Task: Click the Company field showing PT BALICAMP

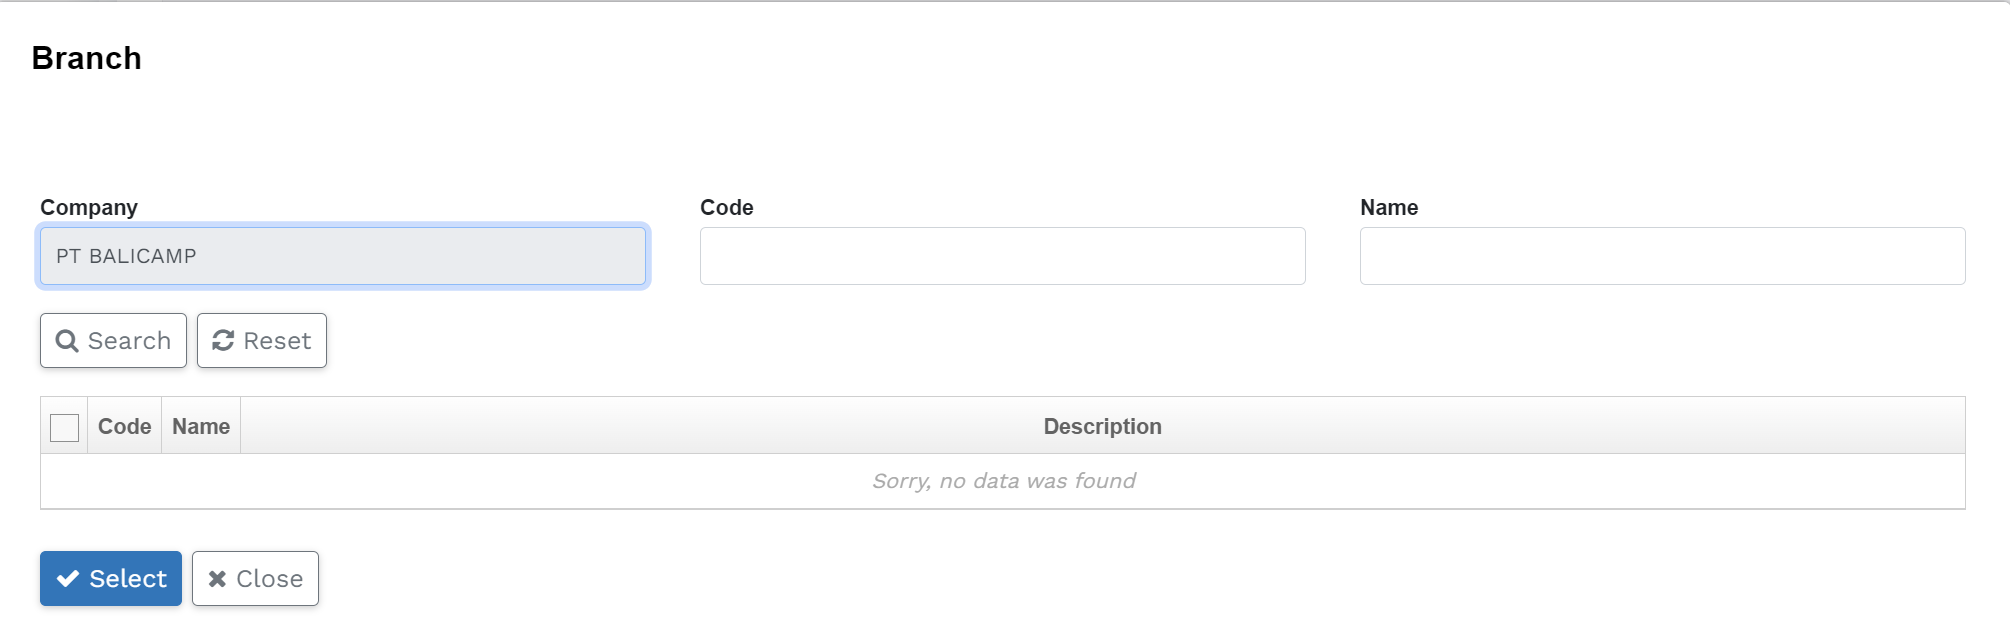Action: [342, 256]
